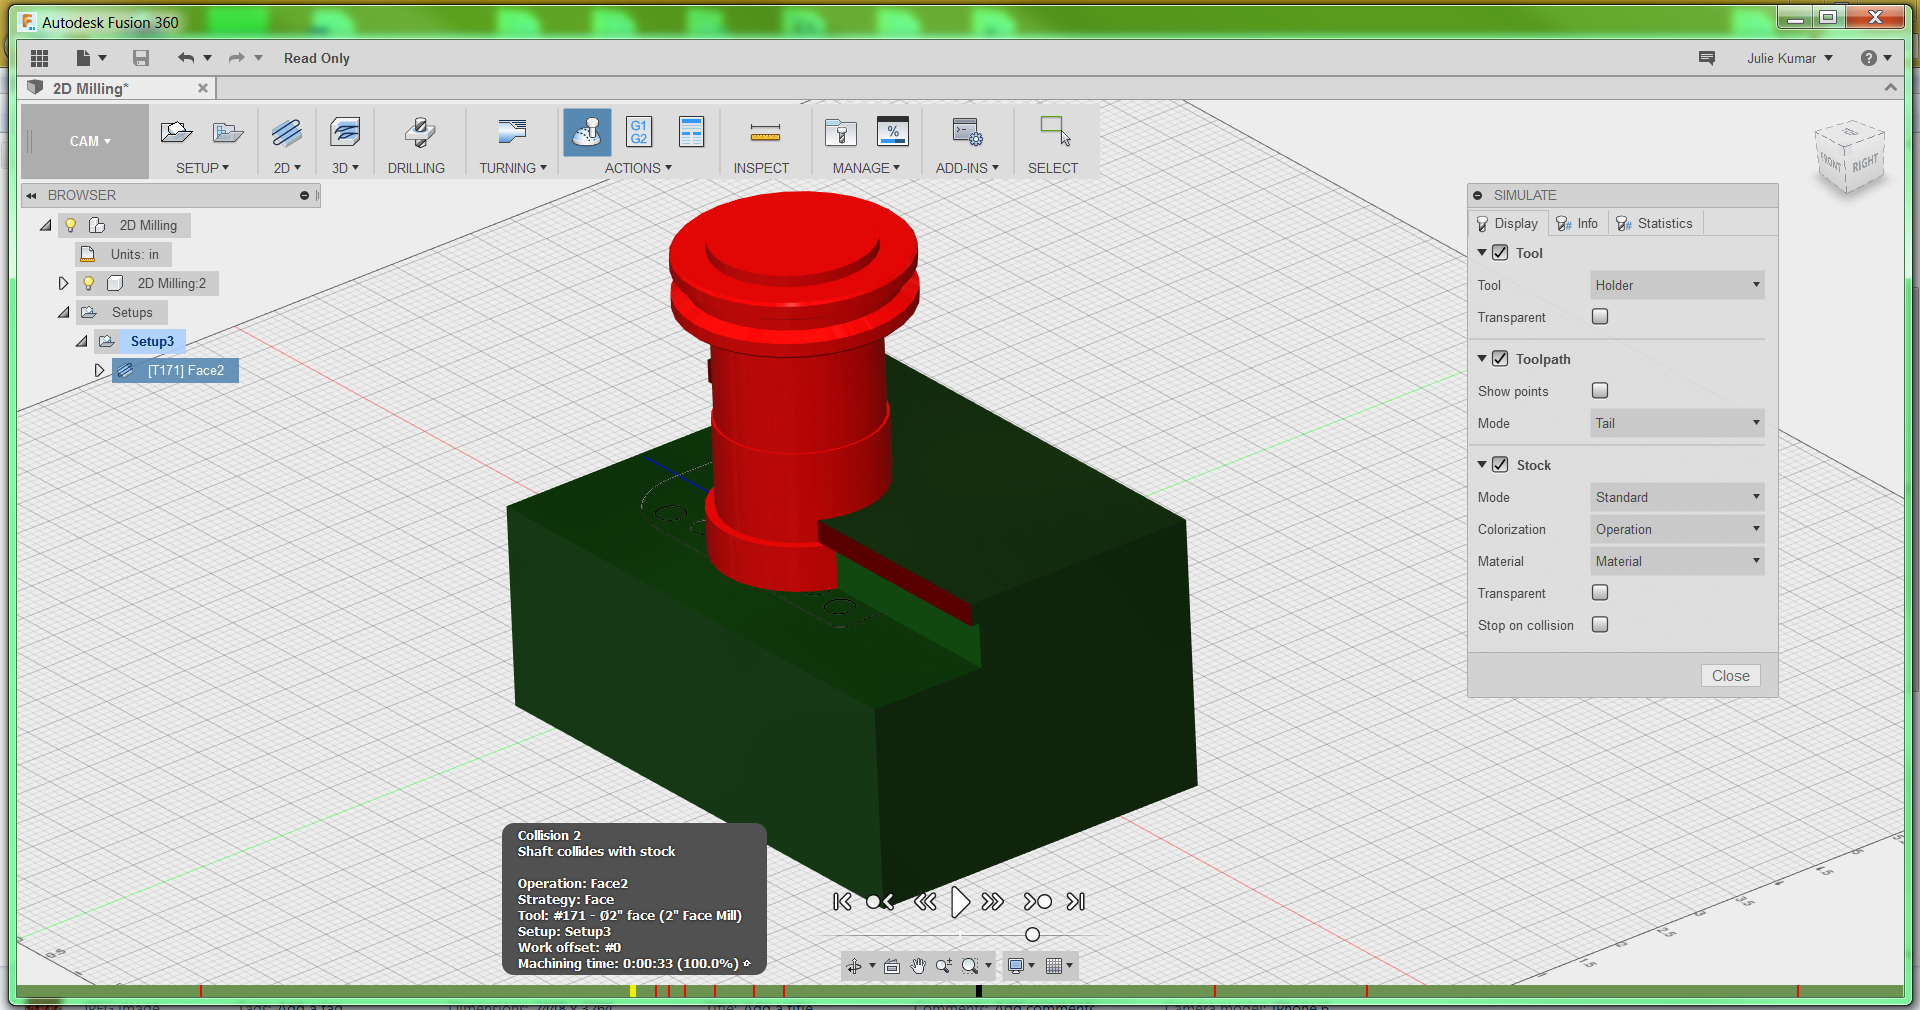Image resolution: width=1920 pixels, height=1010 pixels.
Task: Click the Inspect measure icon
Action: 765,132
